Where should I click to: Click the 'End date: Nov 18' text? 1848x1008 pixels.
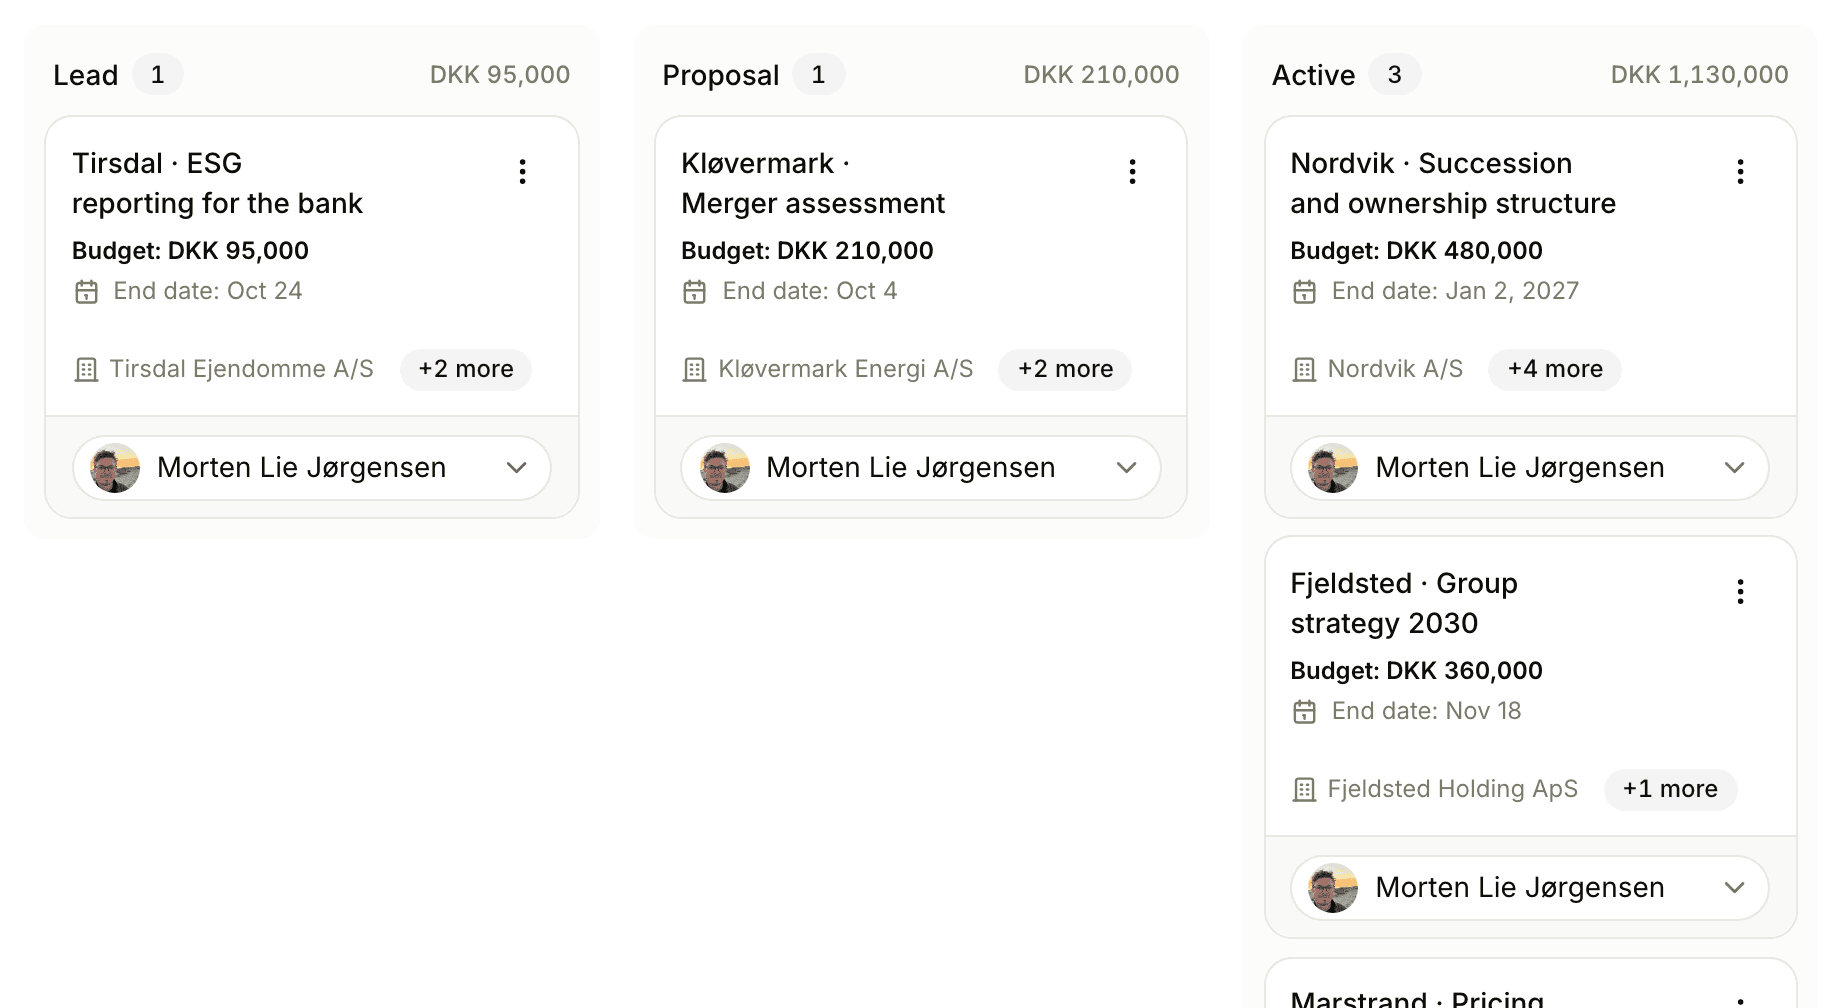tap(1426, 711)
